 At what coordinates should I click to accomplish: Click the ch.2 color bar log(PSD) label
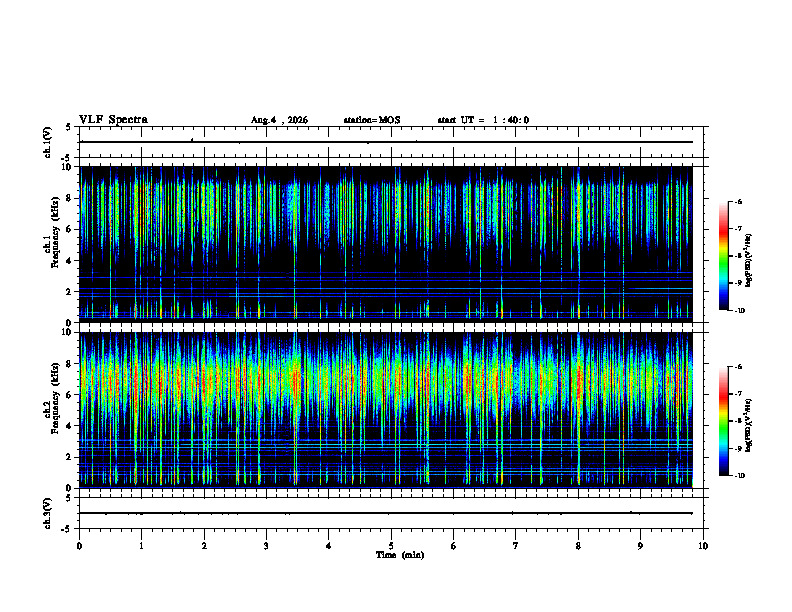click(x=749, y=425)
